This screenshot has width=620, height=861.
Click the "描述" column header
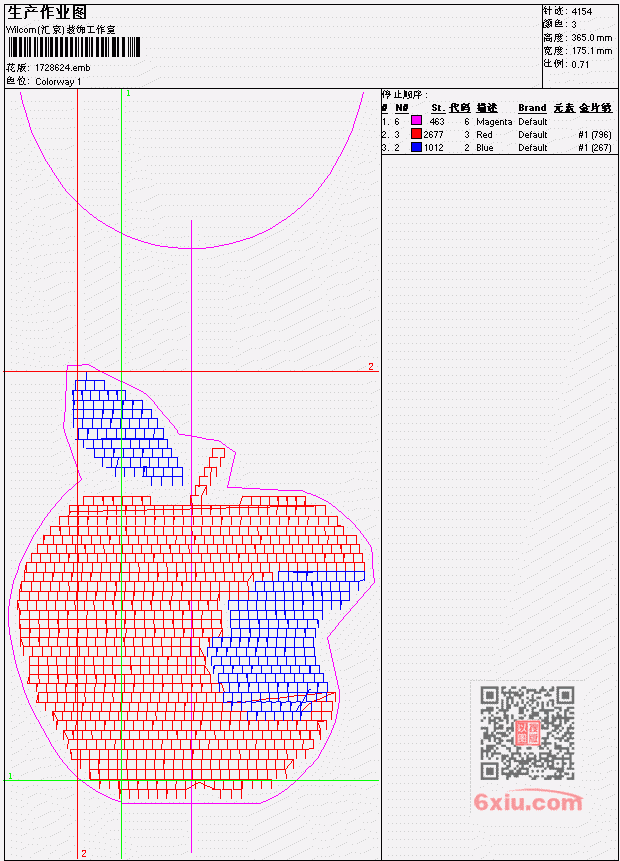click(487, 108)
